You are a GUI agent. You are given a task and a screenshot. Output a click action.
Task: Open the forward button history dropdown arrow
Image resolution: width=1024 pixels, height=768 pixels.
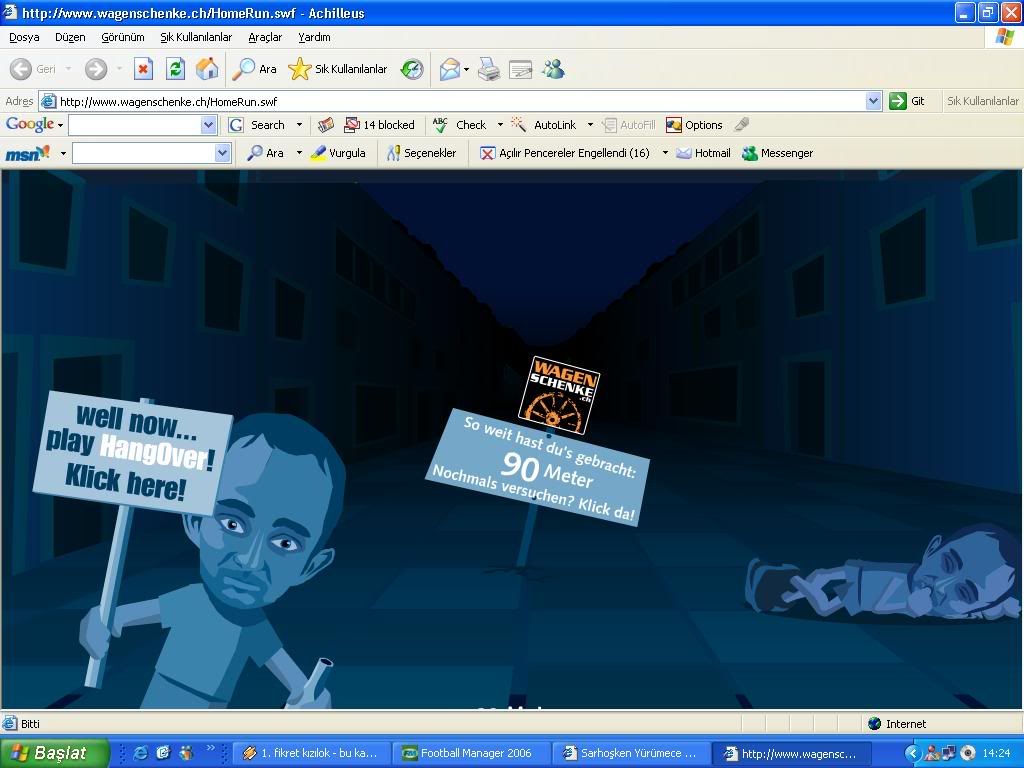point(120,69)
